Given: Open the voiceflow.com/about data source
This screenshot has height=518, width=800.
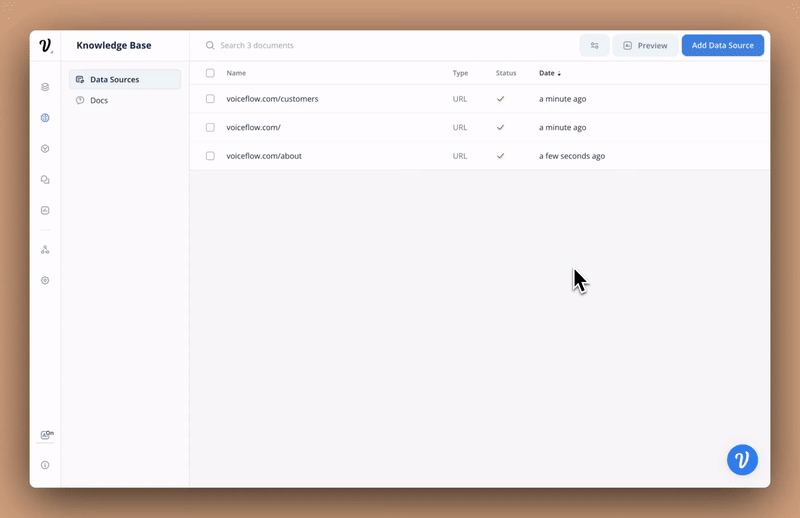Looking at the screenshot, I should (264, 156).
